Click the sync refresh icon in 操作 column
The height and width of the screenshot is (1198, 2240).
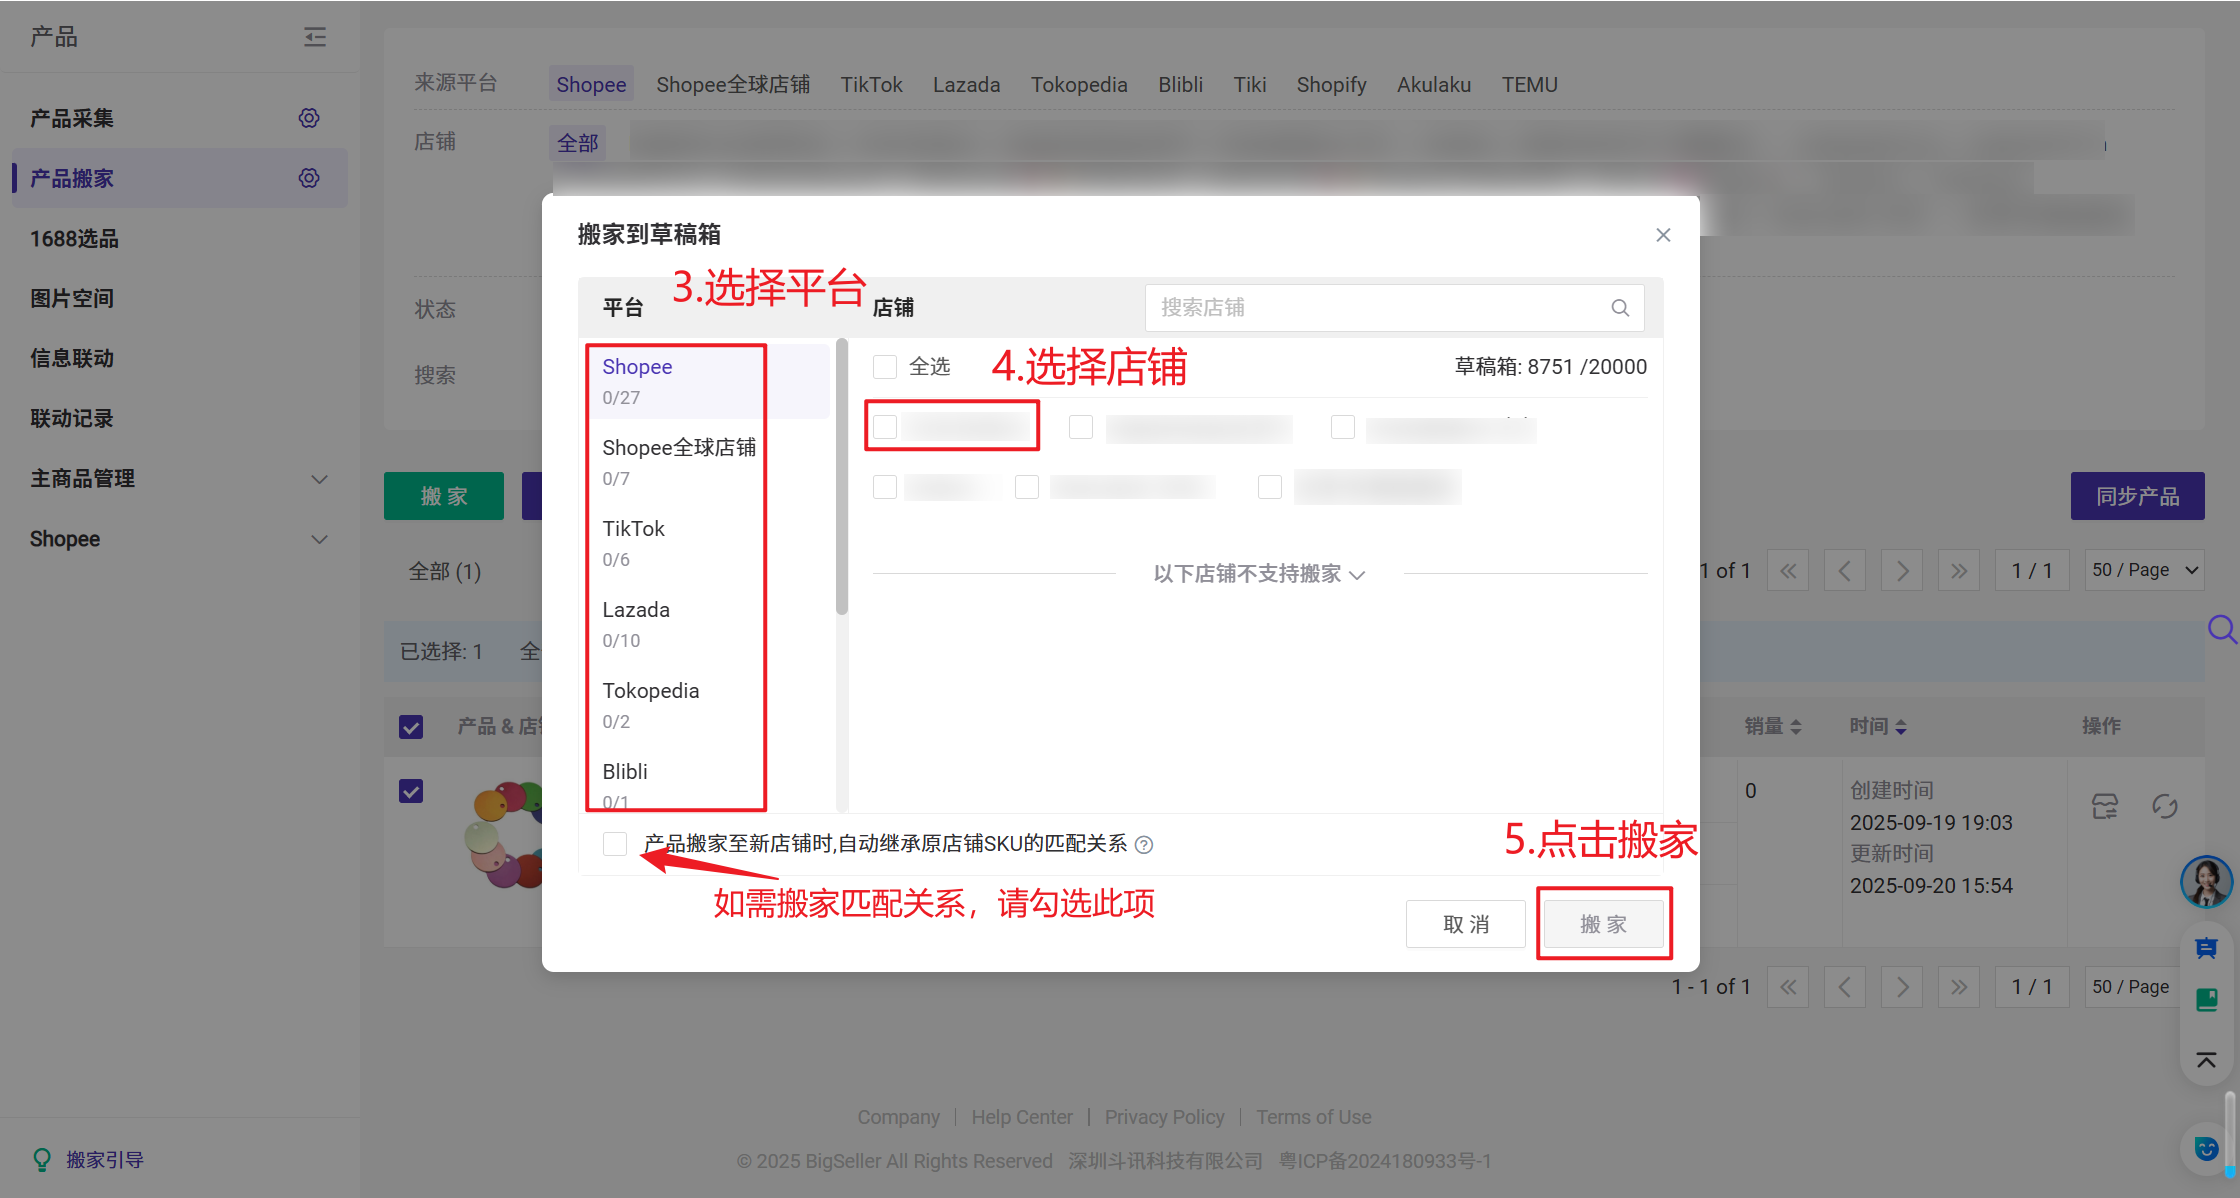coord(2164,806)
